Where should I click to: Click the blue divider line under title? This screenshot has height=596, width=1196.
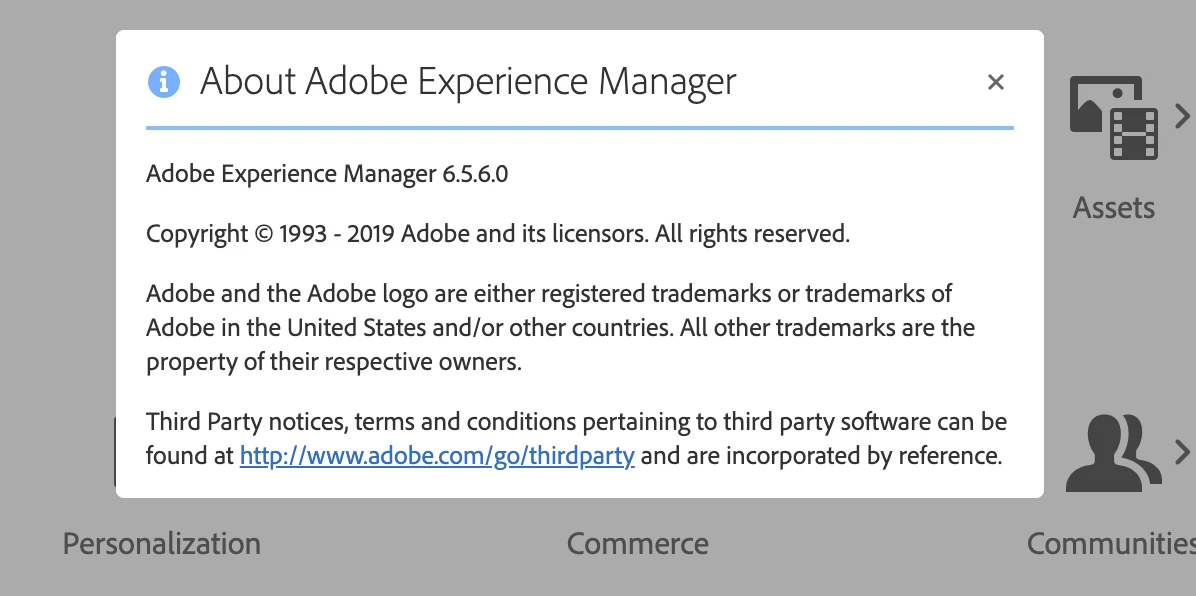coord(580,128)
